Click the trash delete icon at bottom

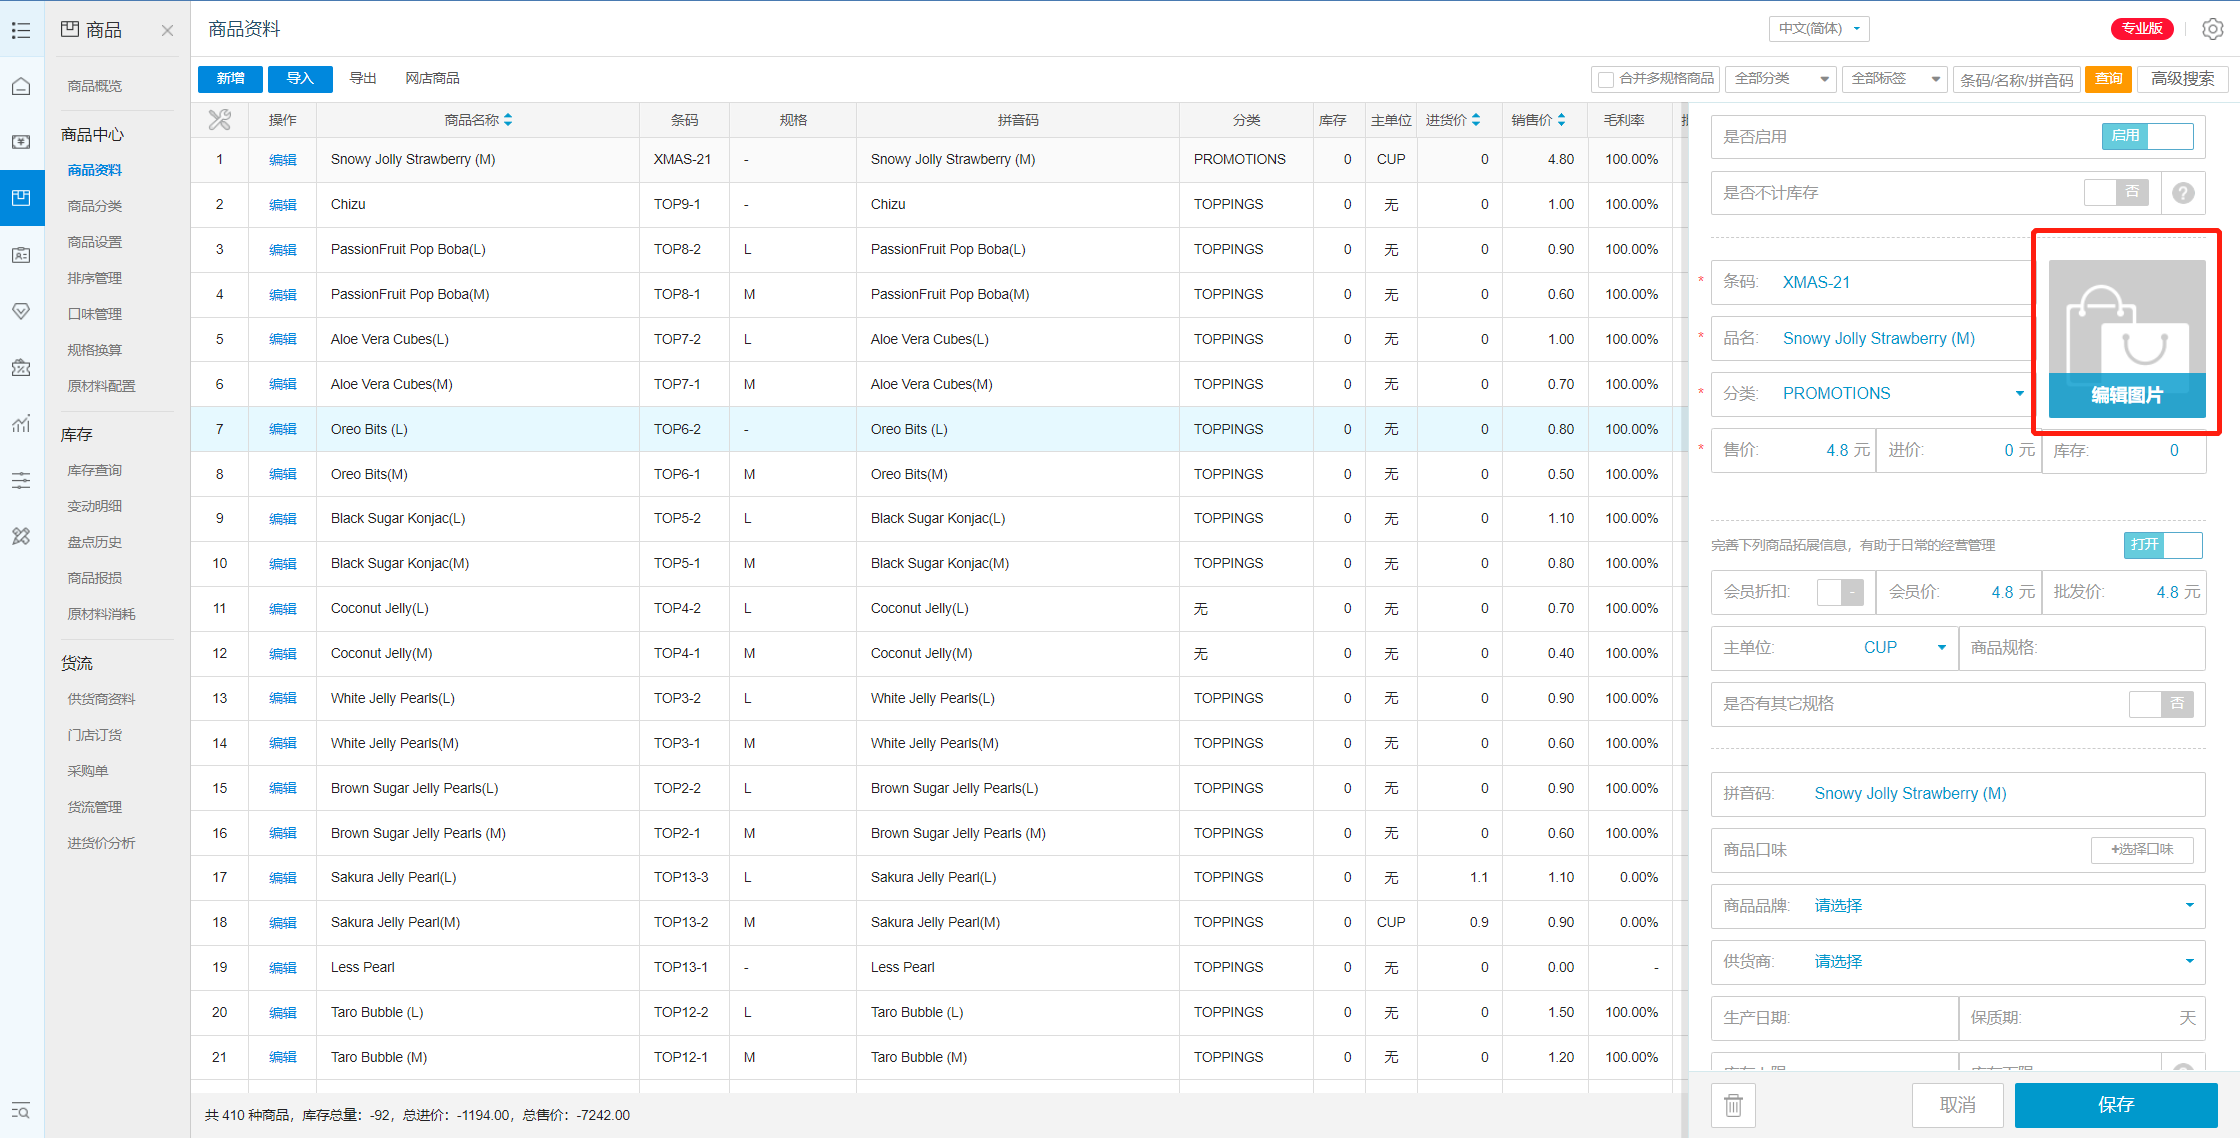point(1733,1105)
